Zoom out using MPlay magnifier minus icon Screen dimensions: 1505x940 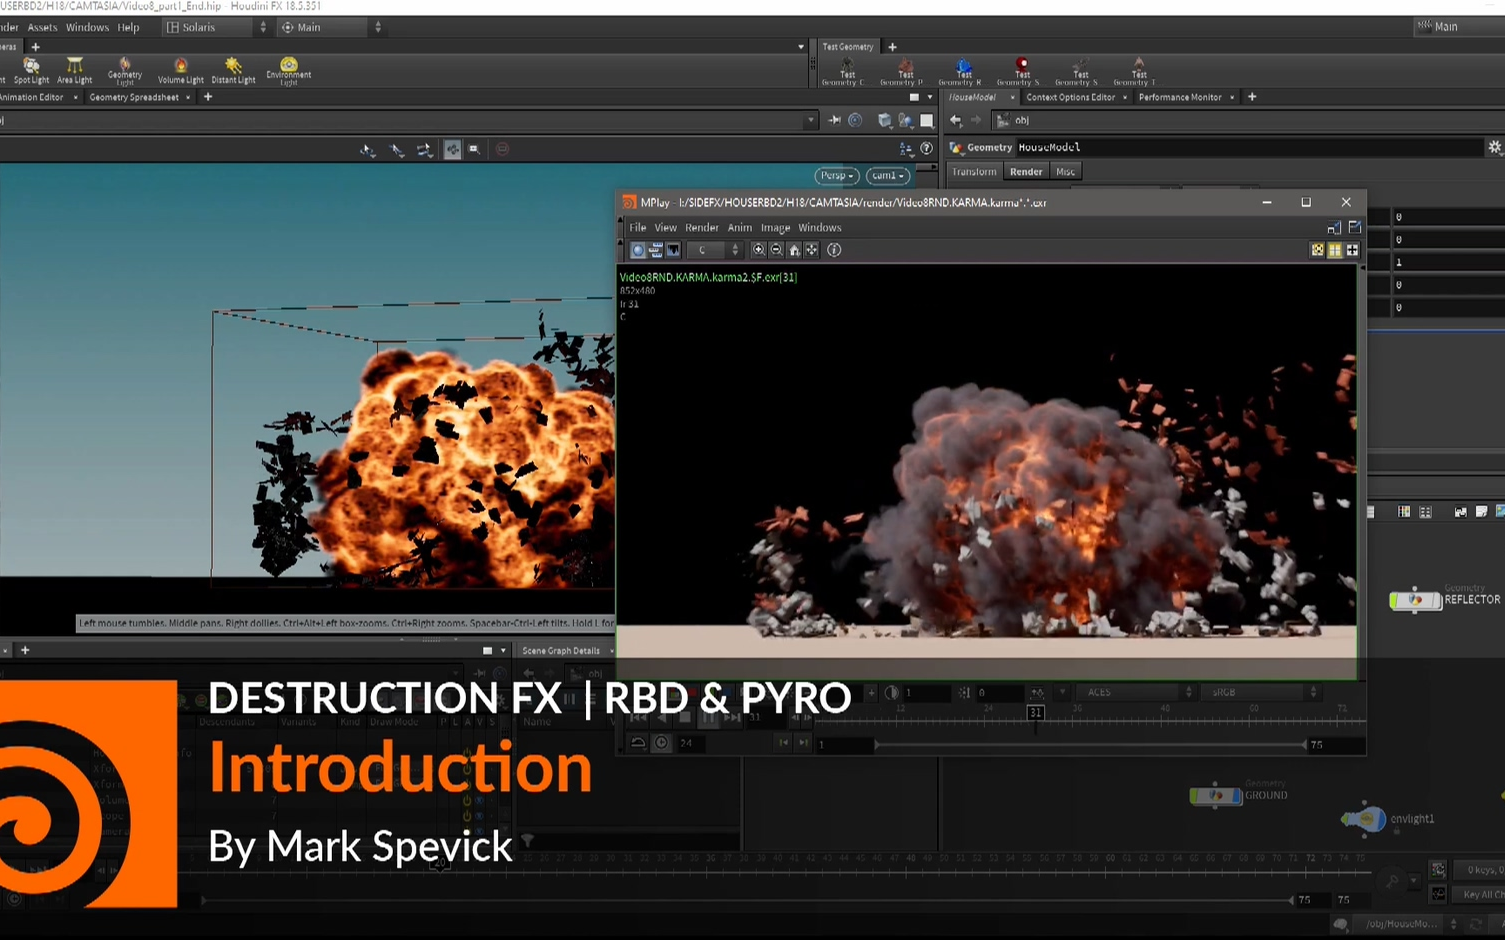click(x=776, y=250)
